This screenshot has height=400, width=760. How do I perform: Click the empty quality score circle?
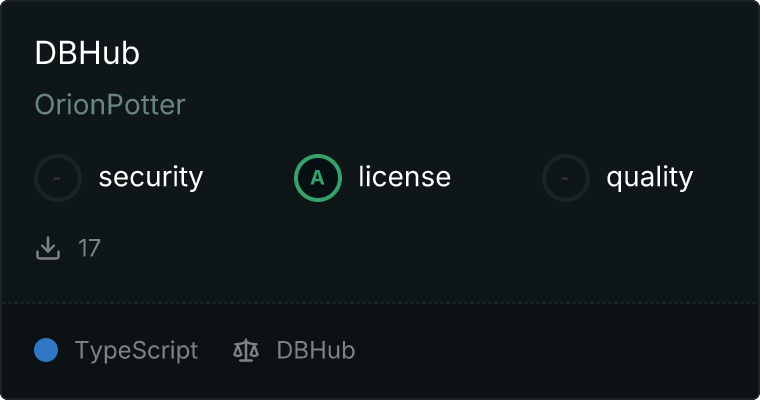point(566,178)
